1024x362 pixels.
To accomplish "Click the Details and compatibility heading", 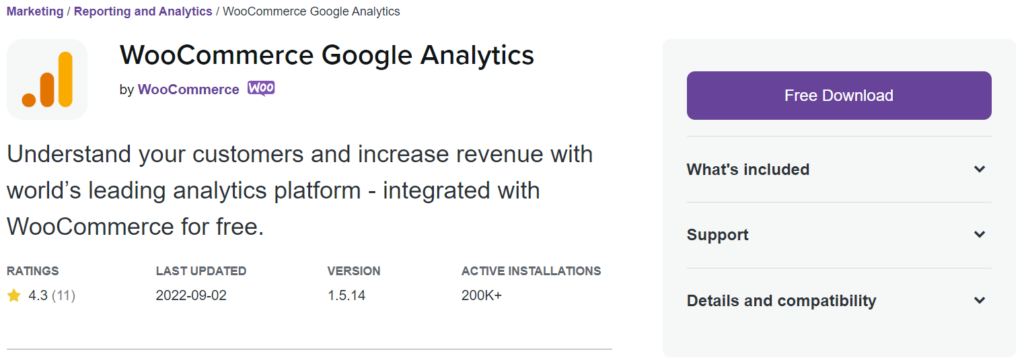I will click(x=781, y=301).
